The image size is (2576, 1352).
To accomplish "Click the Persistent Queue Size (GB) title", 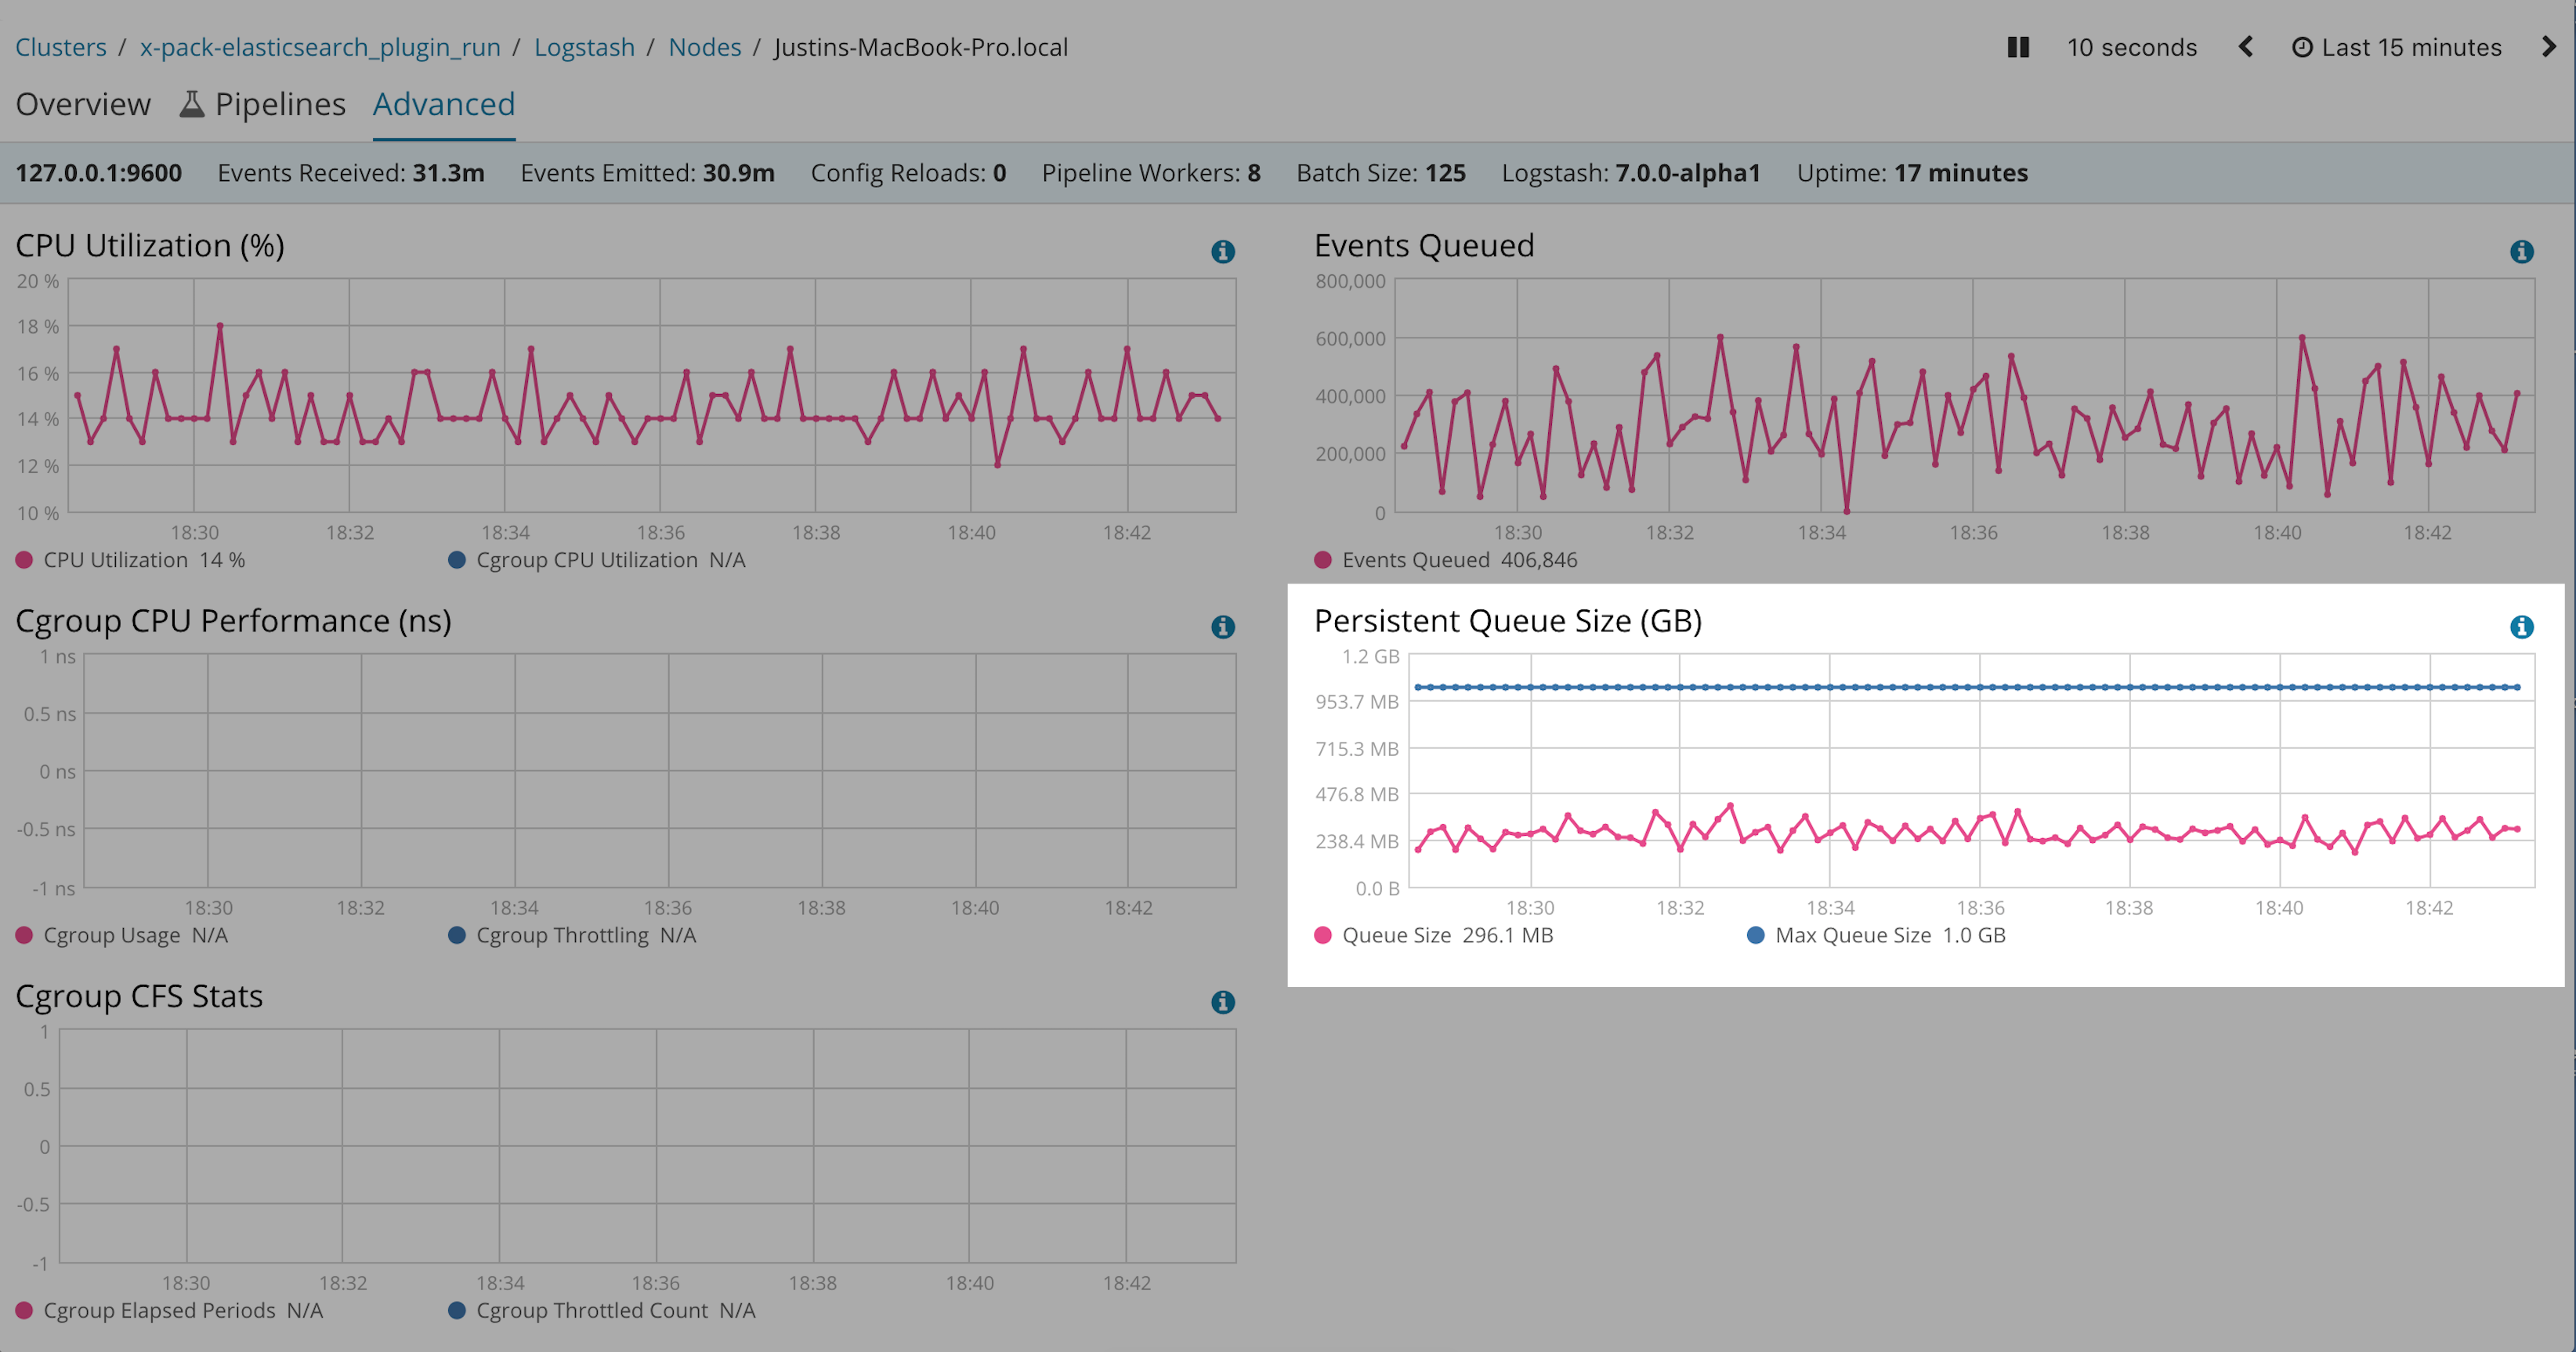I will 1508,621.
